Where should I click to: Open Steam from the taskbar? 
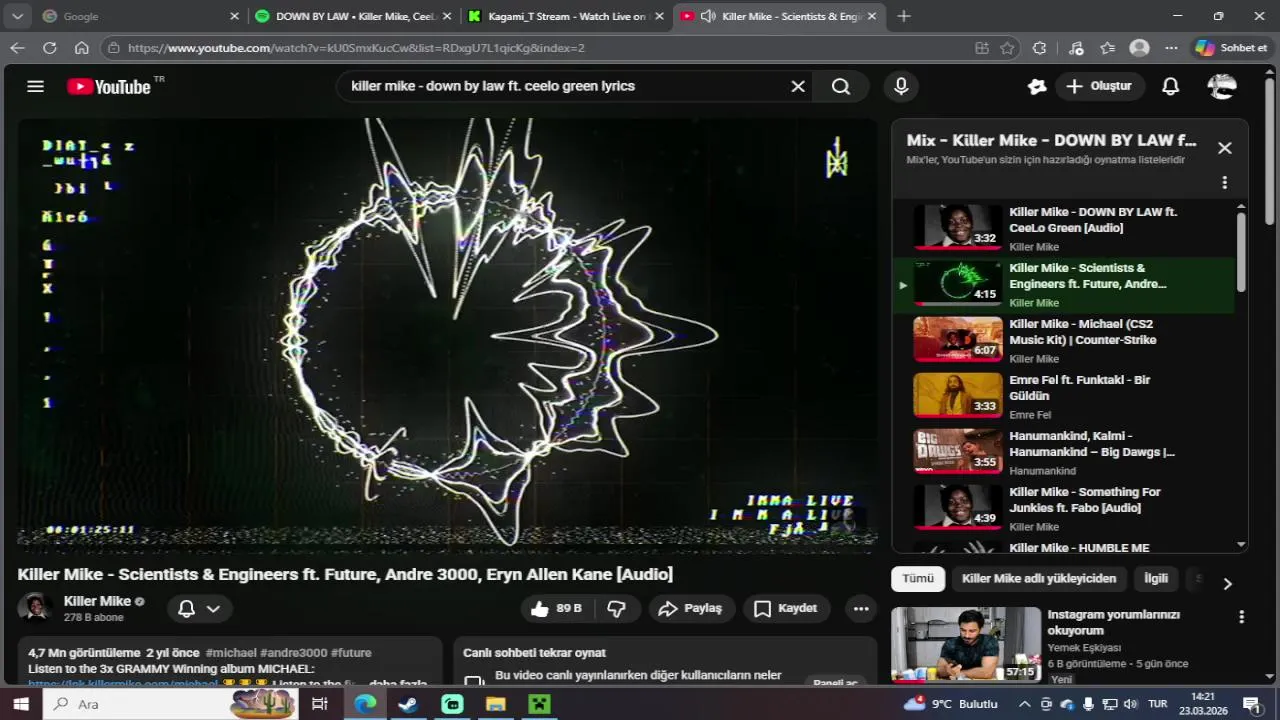coord(408,704)
